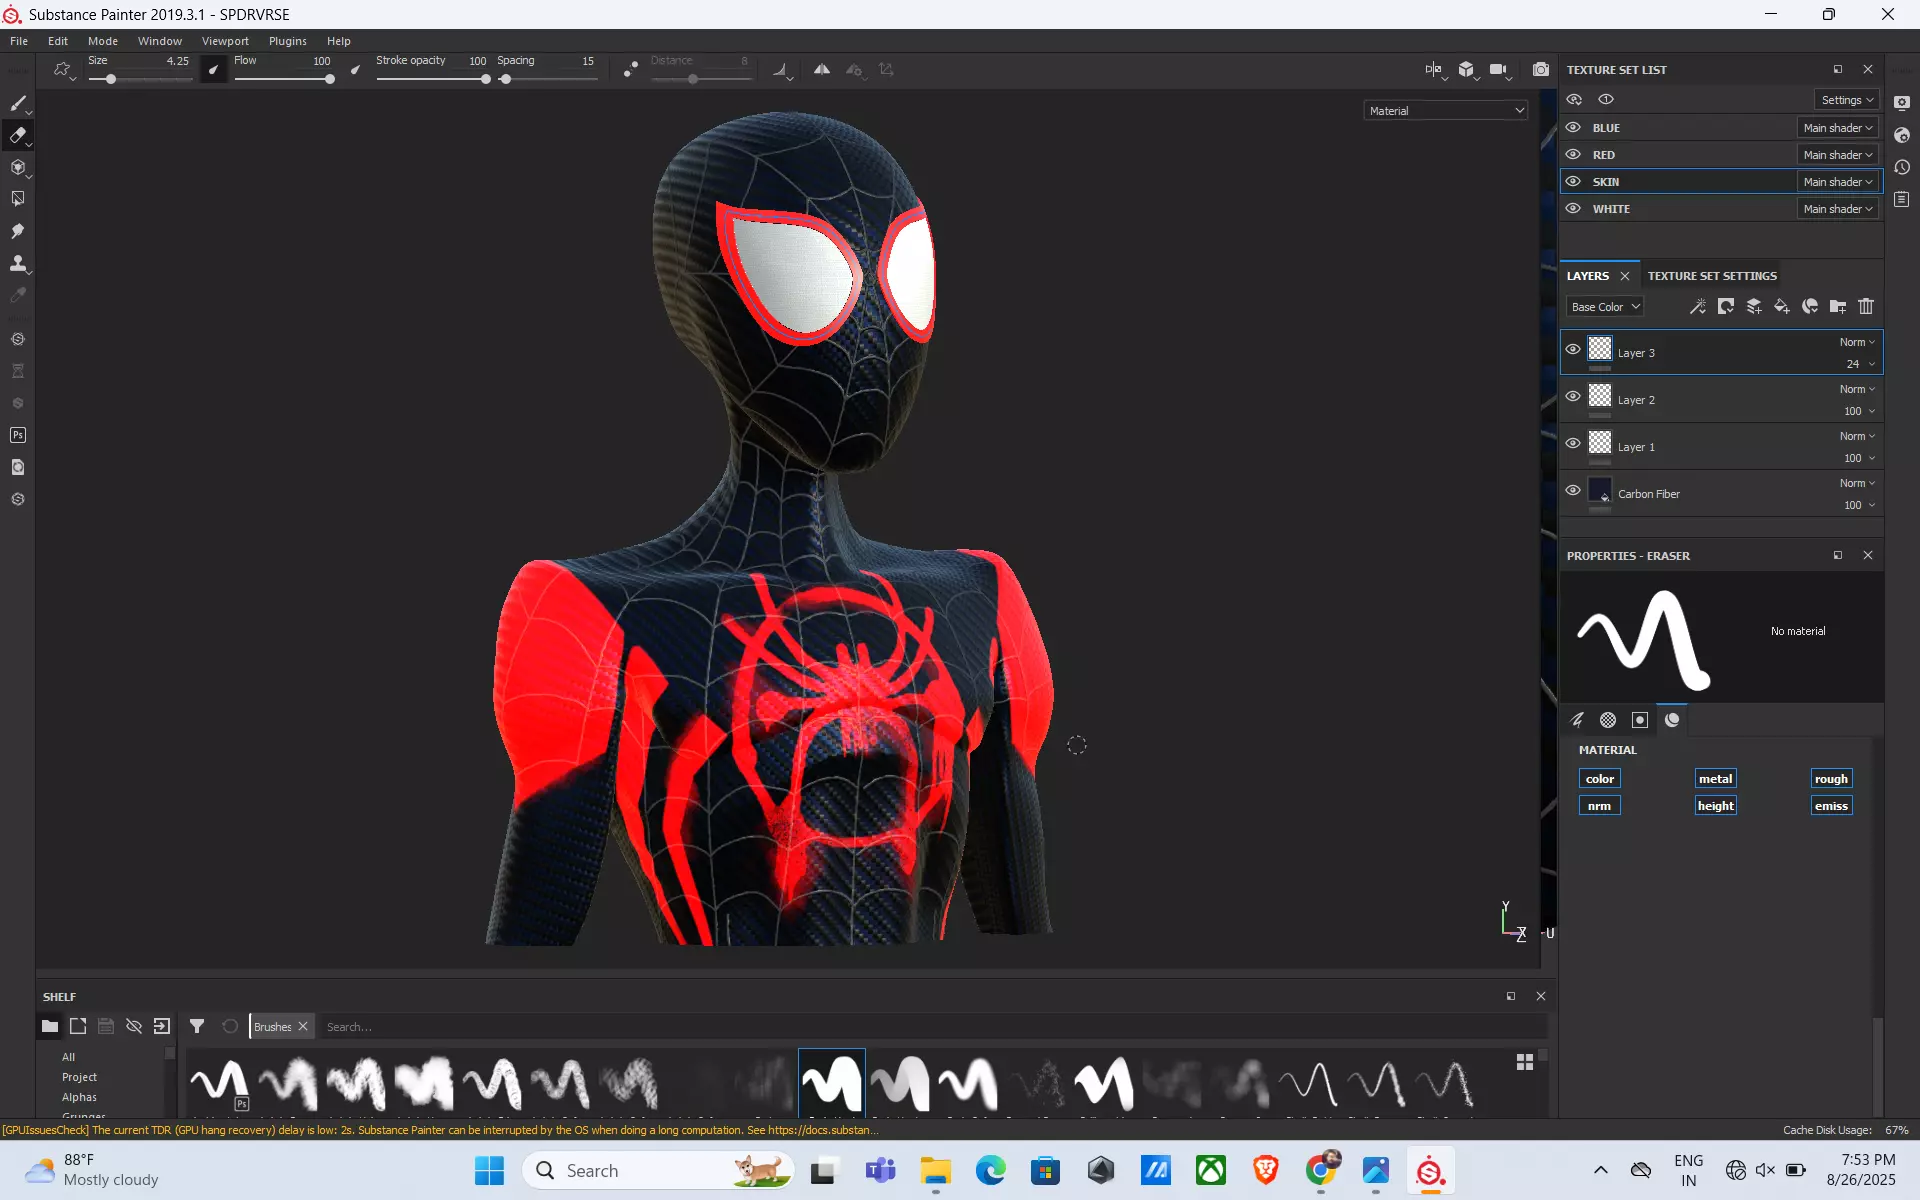The image size is (1920, 1200).
Task: Open the Display settings sidebar icon
Action: tap(1902, 103)
